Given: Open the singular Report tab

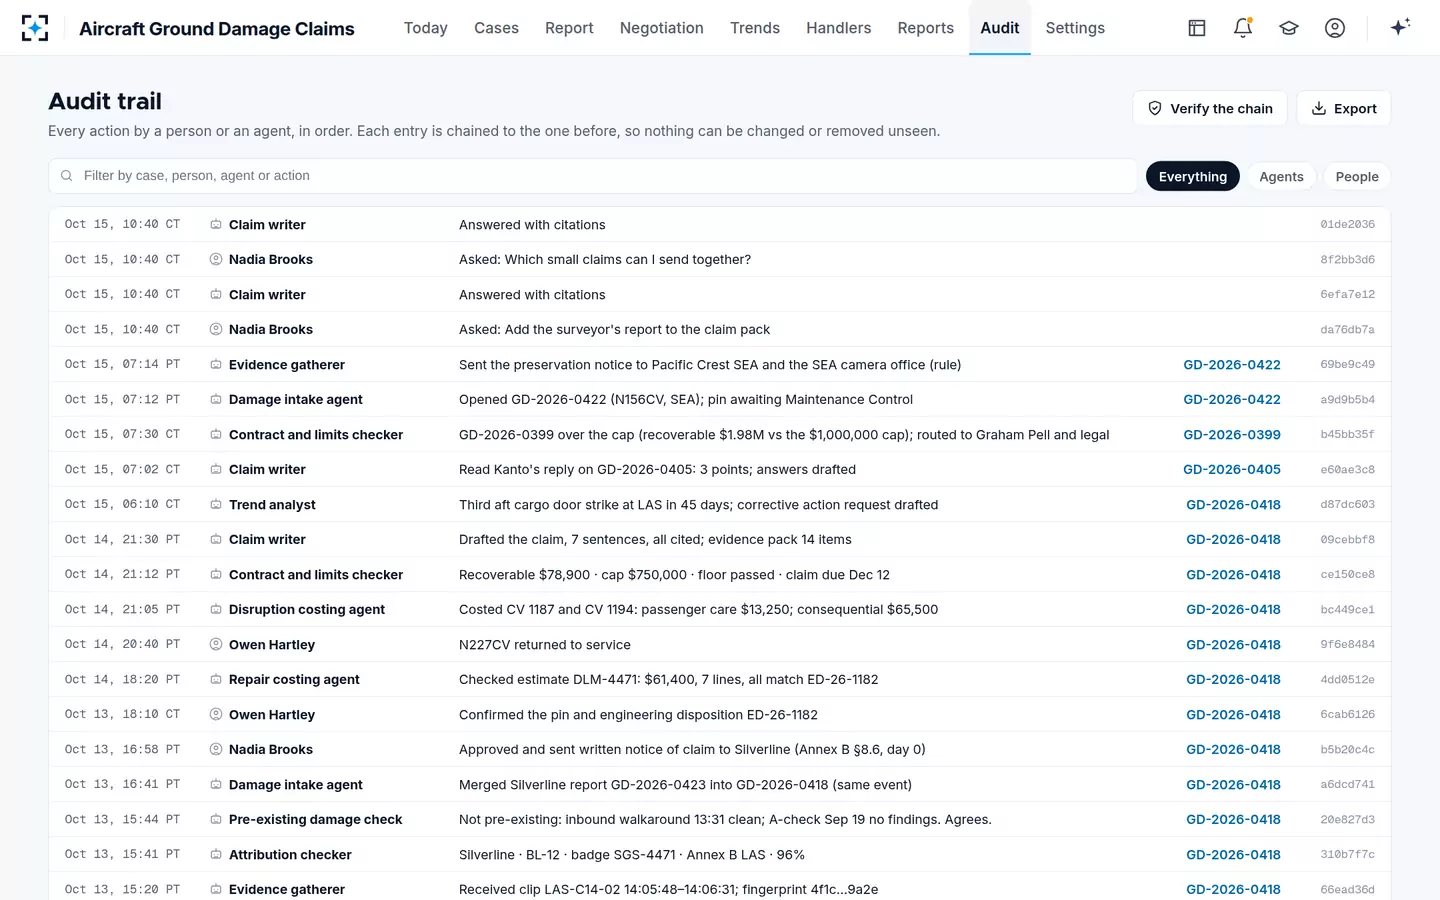Looking at the screenshot, I should coord(569,28).
